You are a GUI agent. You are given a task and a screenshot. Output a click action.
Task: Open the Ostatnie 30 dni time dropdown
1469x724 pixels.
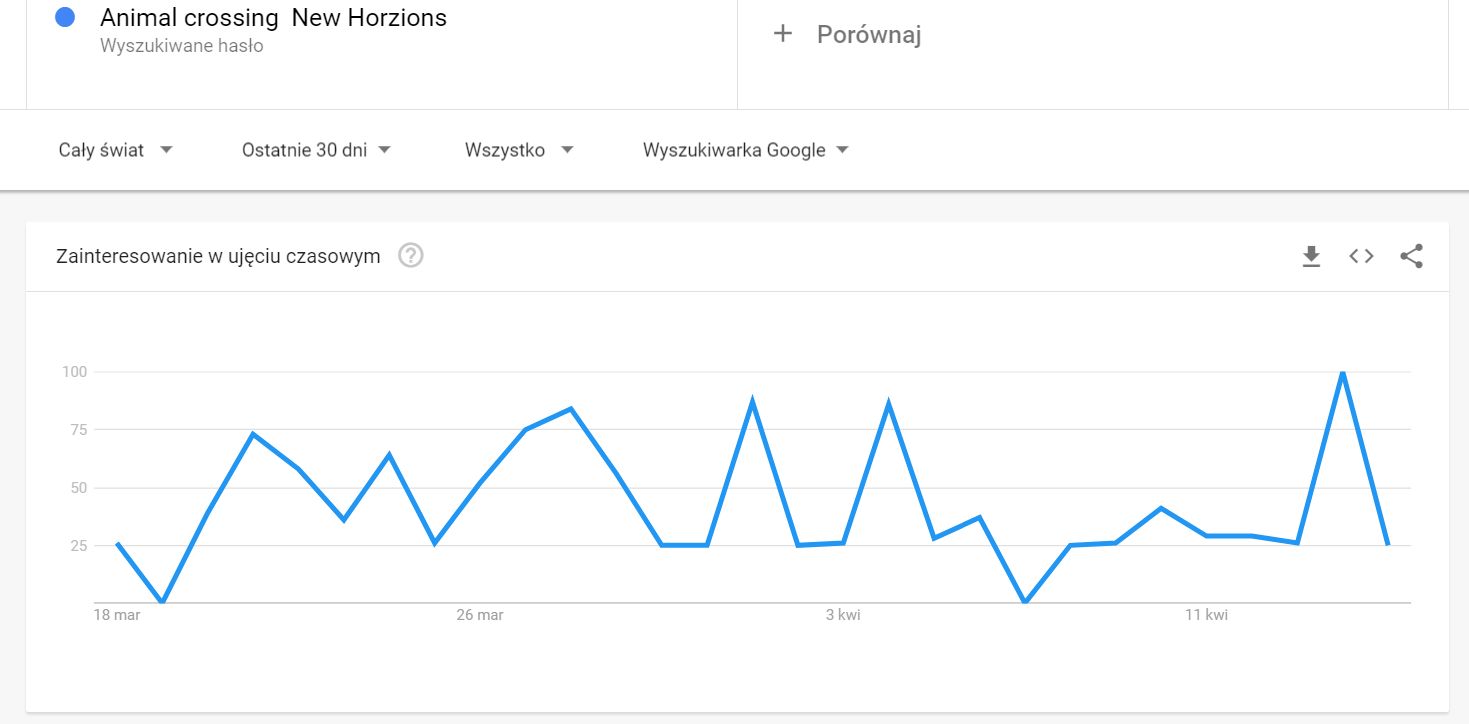316,150
